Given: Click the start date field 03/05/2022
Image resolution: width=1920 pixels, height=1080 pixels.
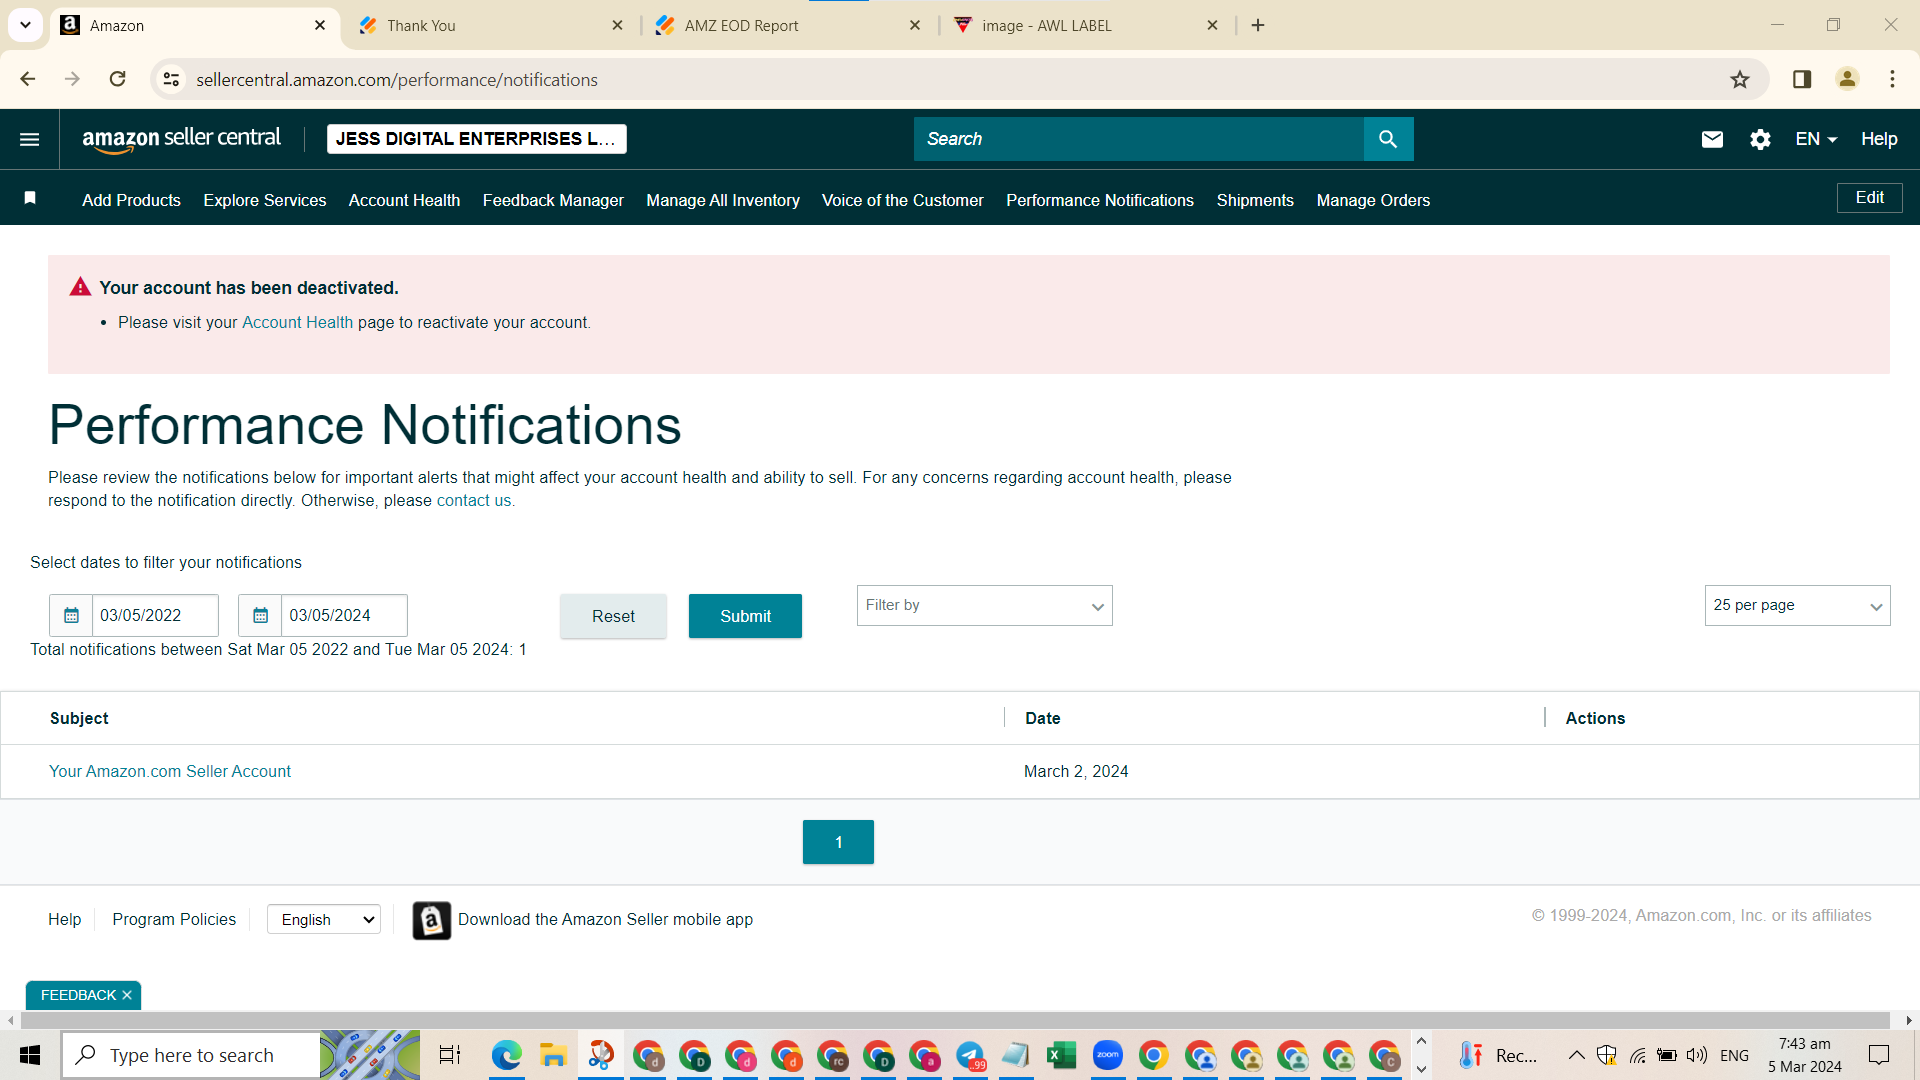Looking at the screenshot, I should [x=155, y=615].
